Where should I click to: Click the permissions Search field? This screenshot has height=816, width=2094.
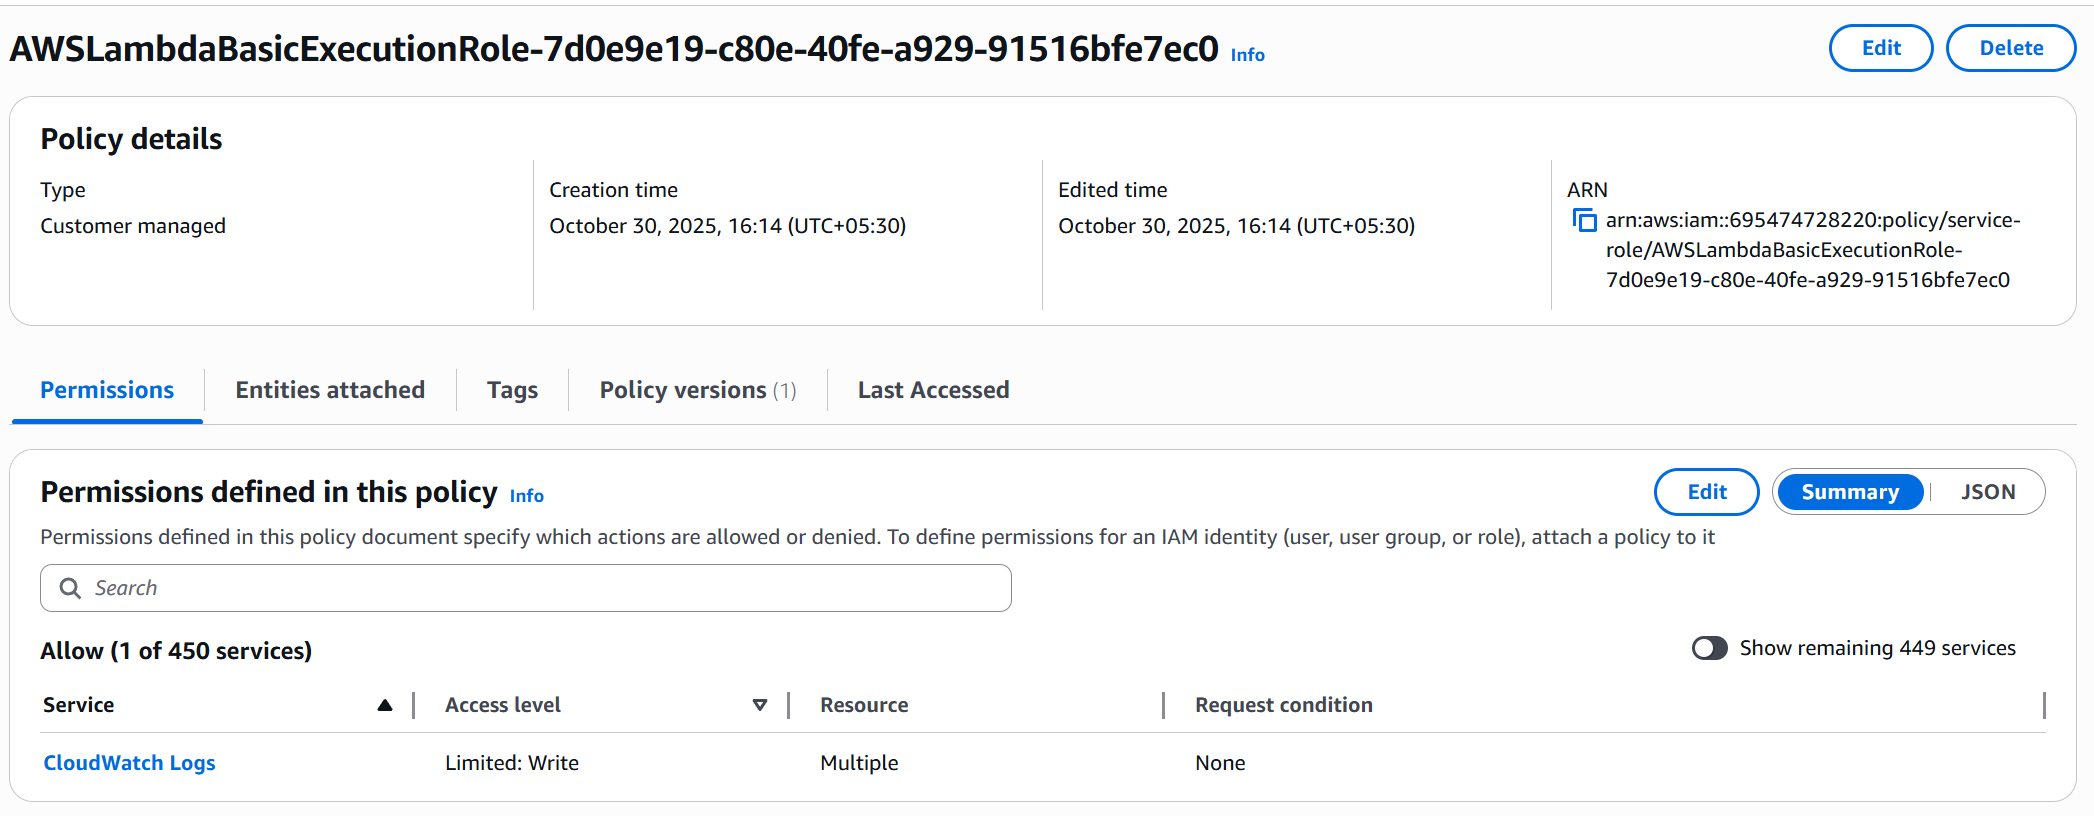[x=540, y=588]
